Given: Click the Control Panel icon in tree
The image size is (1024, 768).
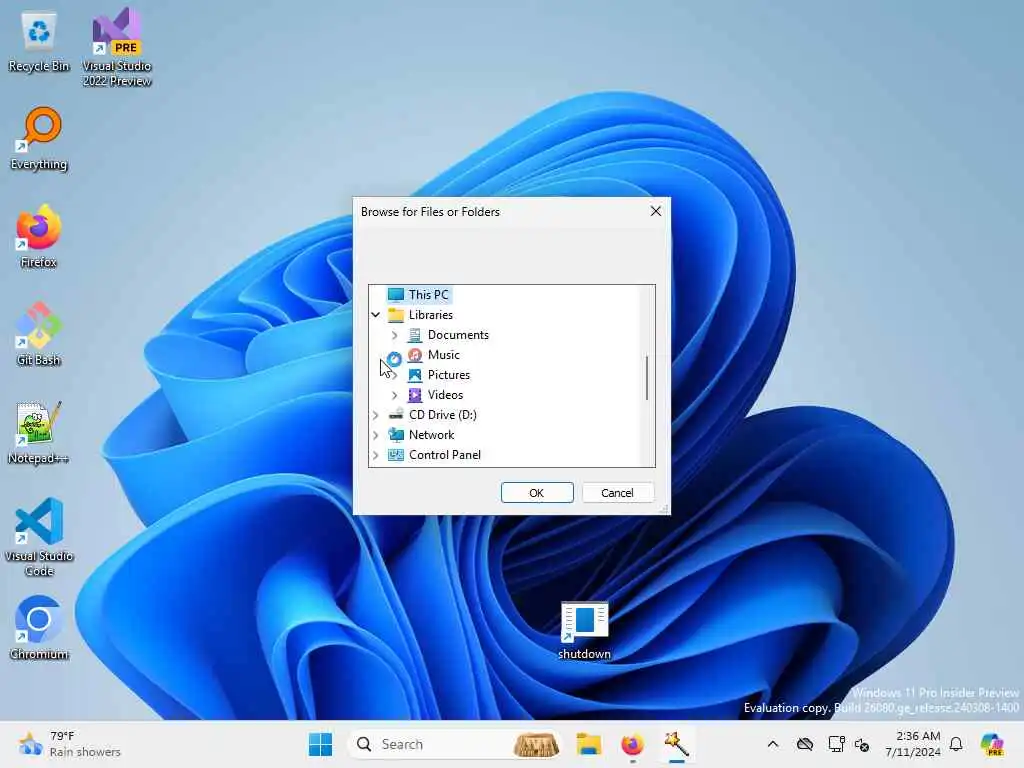Looking at the screenshot, I should click(396, 455).
